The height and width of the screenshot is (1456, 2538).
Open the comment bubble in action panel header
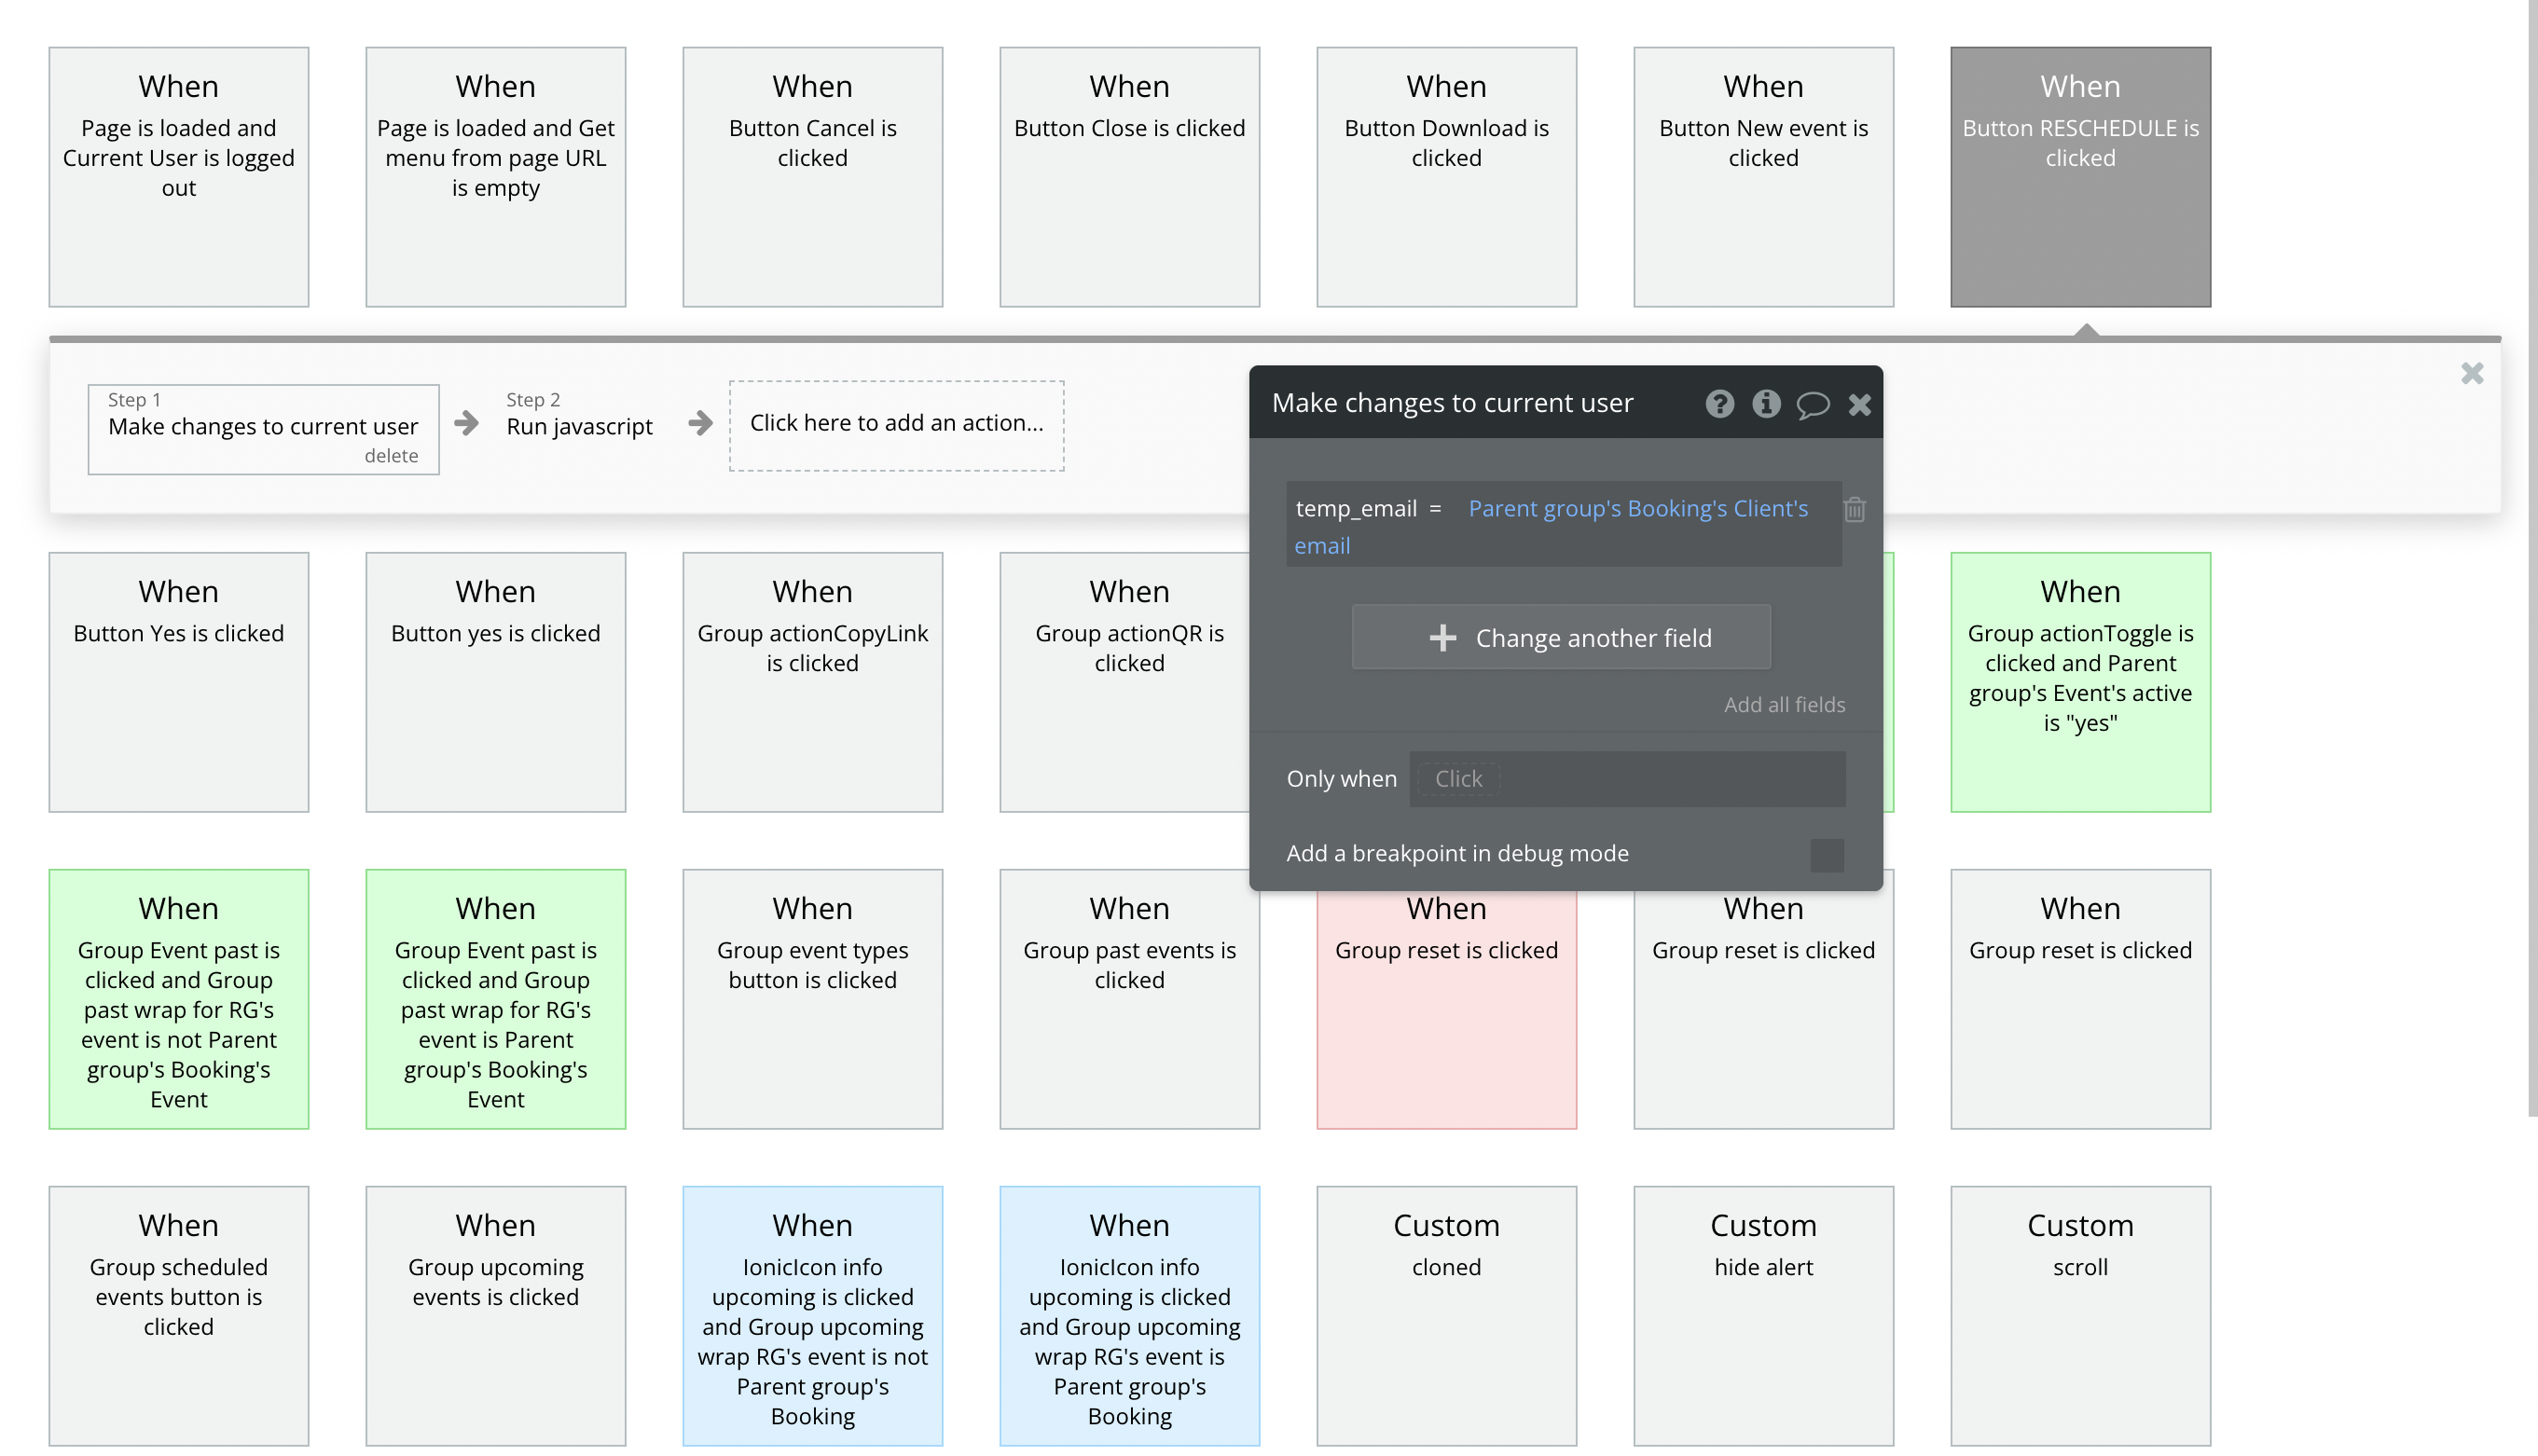point(1812,404)
